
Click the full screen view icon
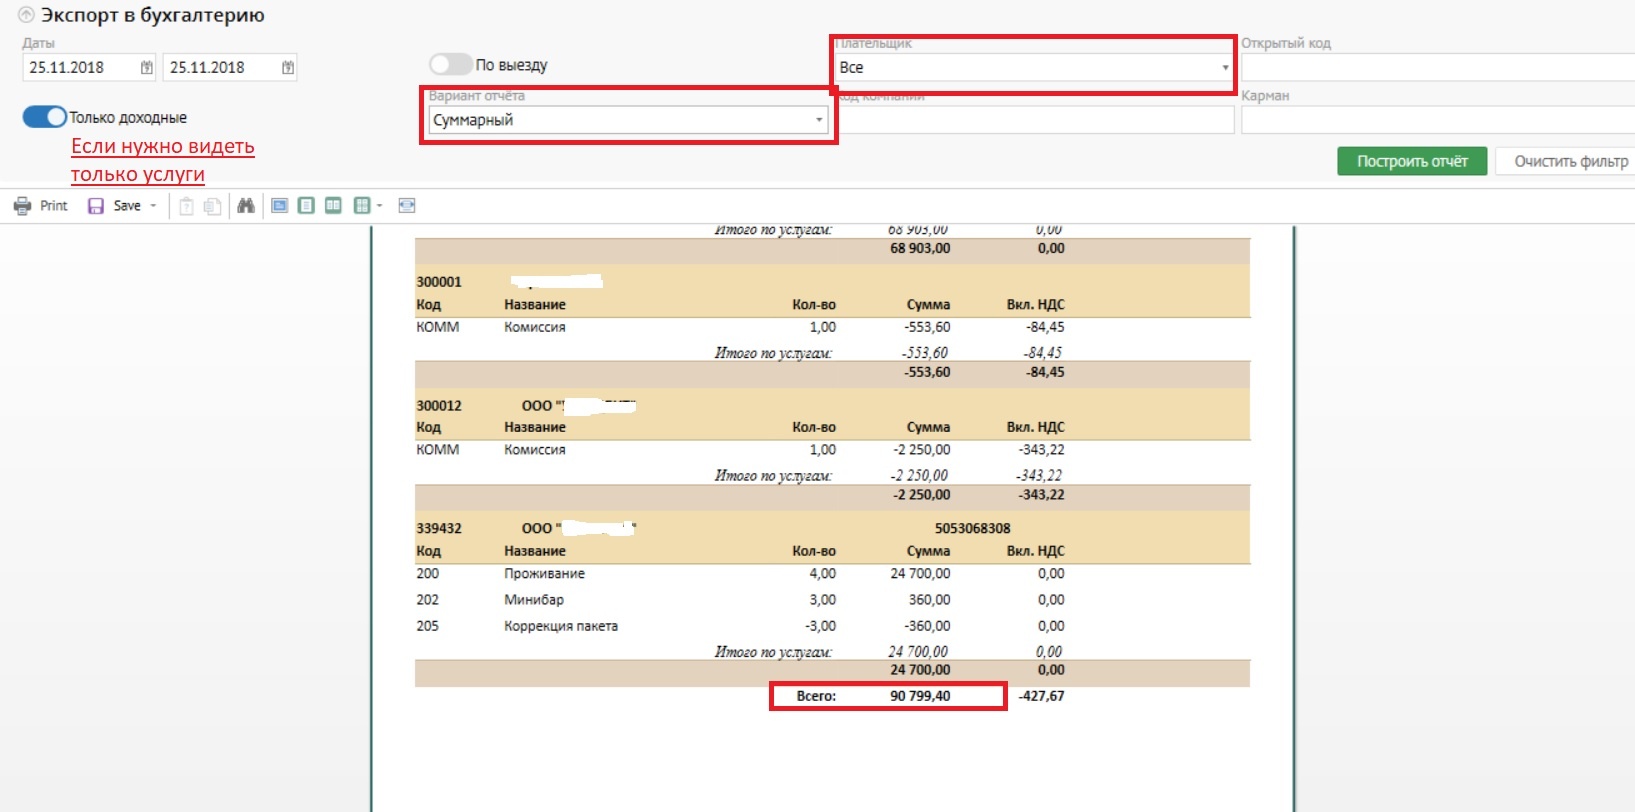click(280, 206)
